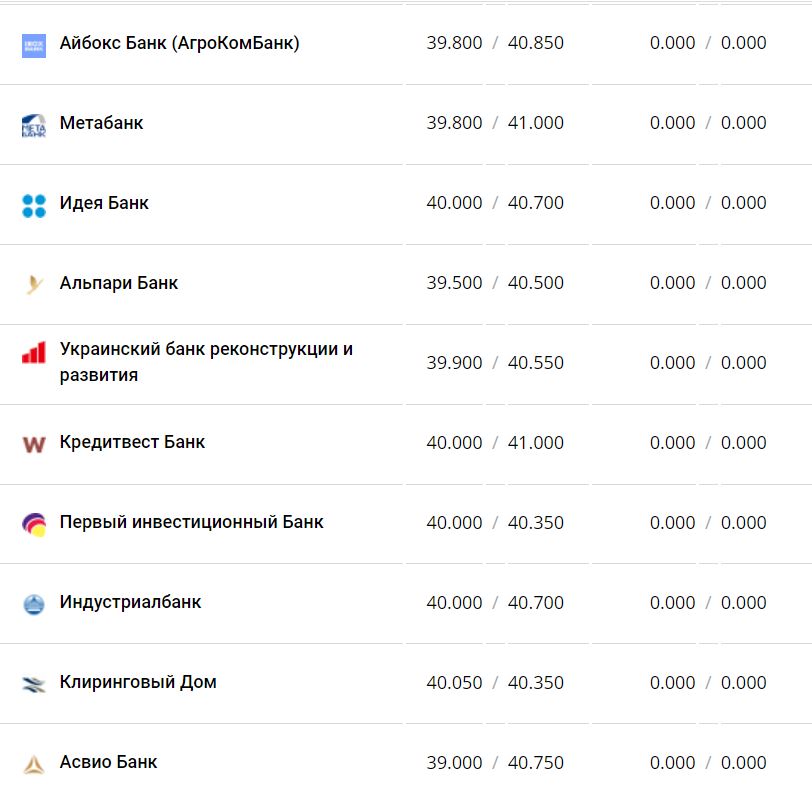The image size is (812, 790).
Task: Go to the Идея Банк page
Action: click(x=104, y=203)
